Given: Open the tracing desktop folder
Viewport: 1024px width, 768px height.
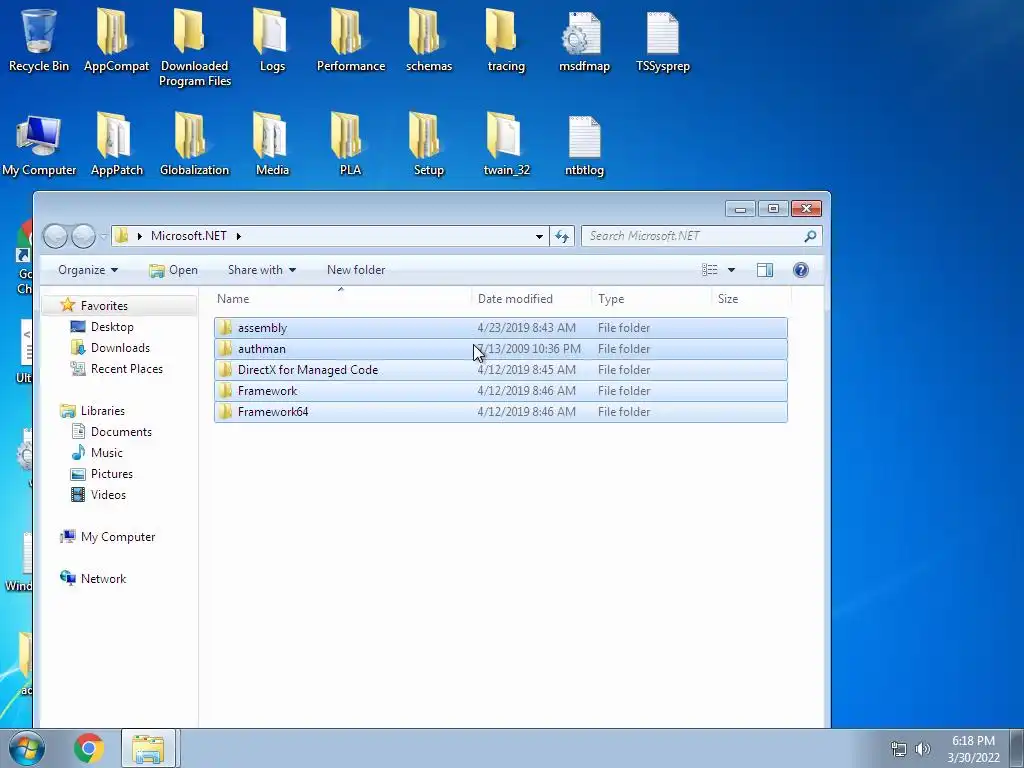Looking at the screenshot, I should pos(506,40).
